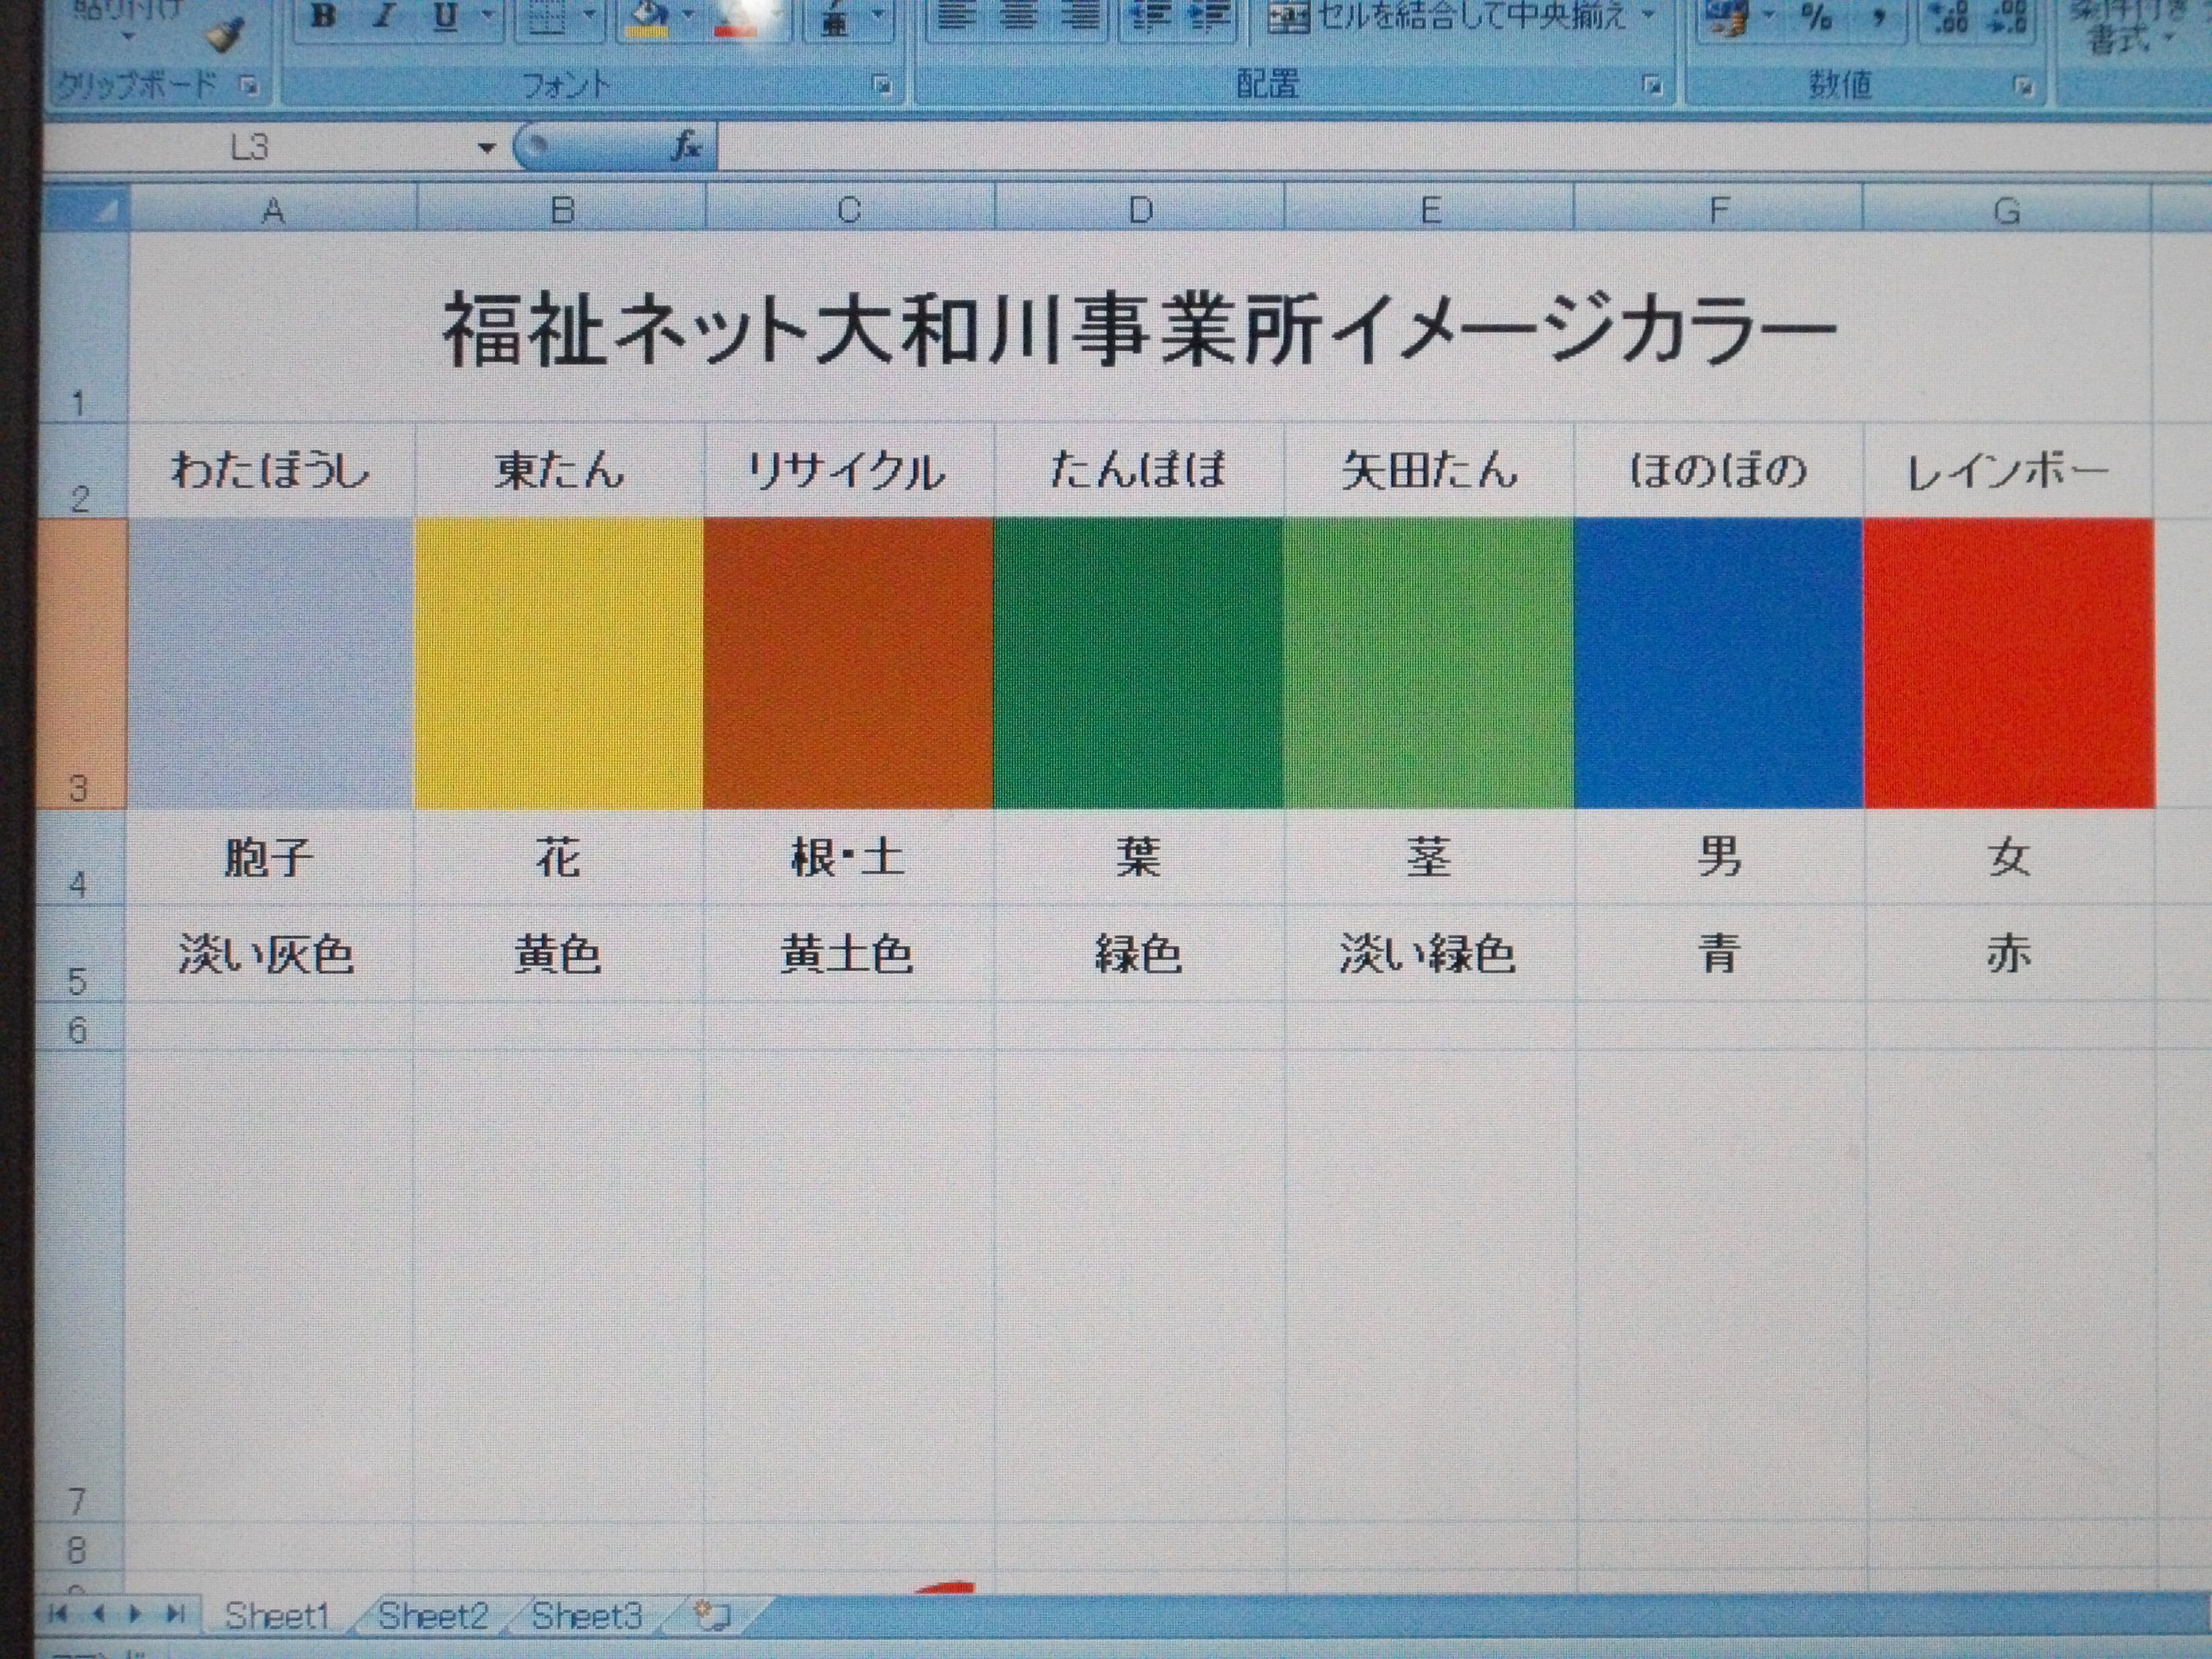The width and height of the screenshot is (2212, 1659).
Task: Click the phonetic guide (furigana) button
Action: tap(835, 19)
